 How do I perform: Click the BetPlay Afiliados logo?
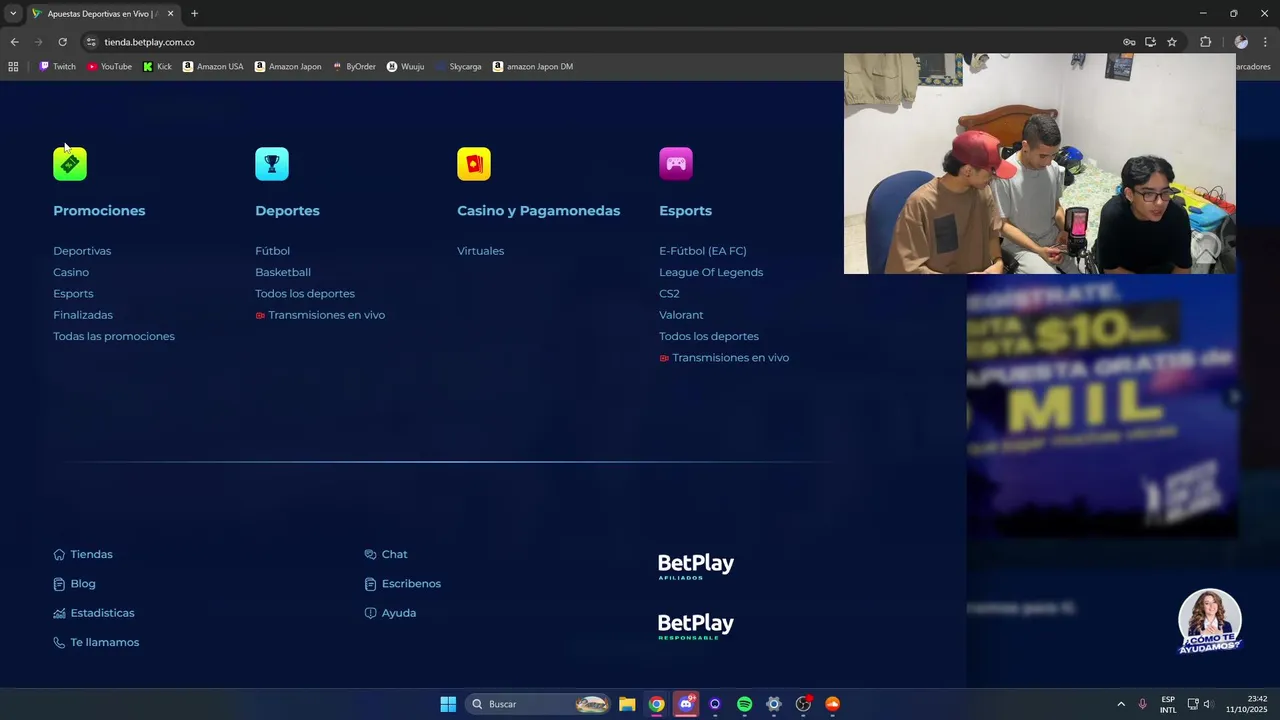click(x=696, y=567)
